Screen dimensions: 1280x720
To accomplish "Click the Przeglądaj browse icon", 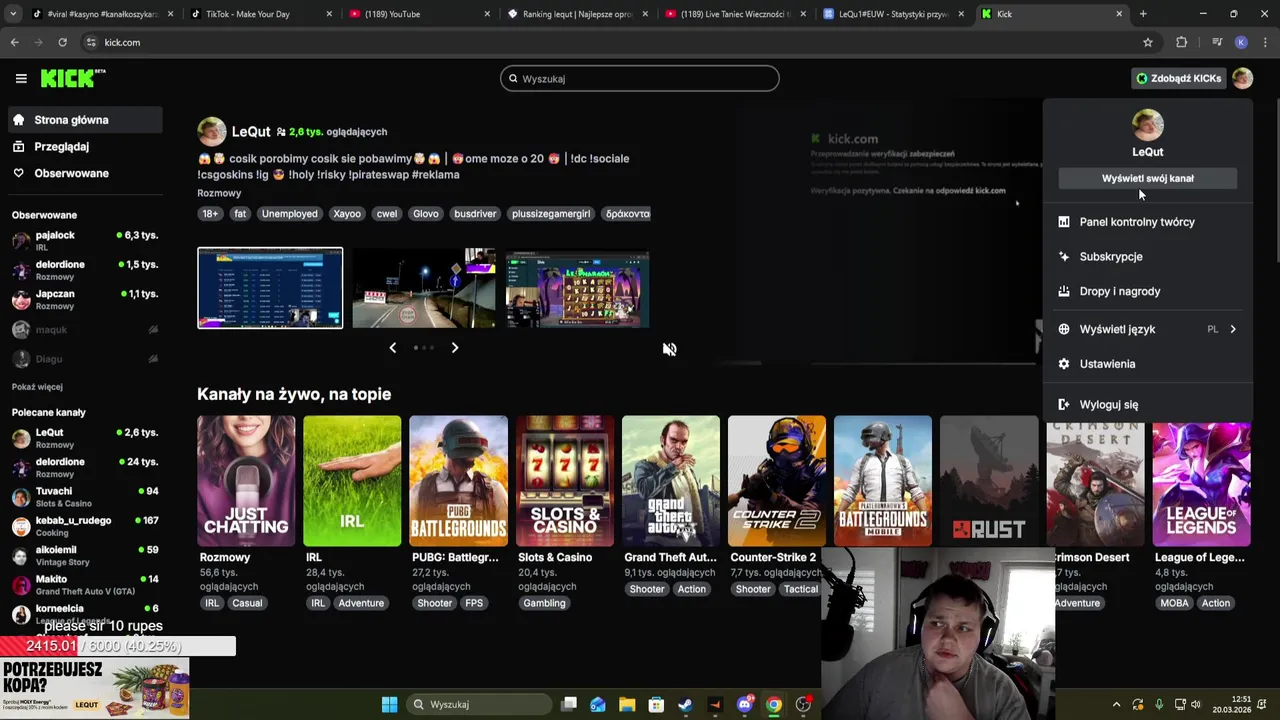I will (x=18, y=146).
